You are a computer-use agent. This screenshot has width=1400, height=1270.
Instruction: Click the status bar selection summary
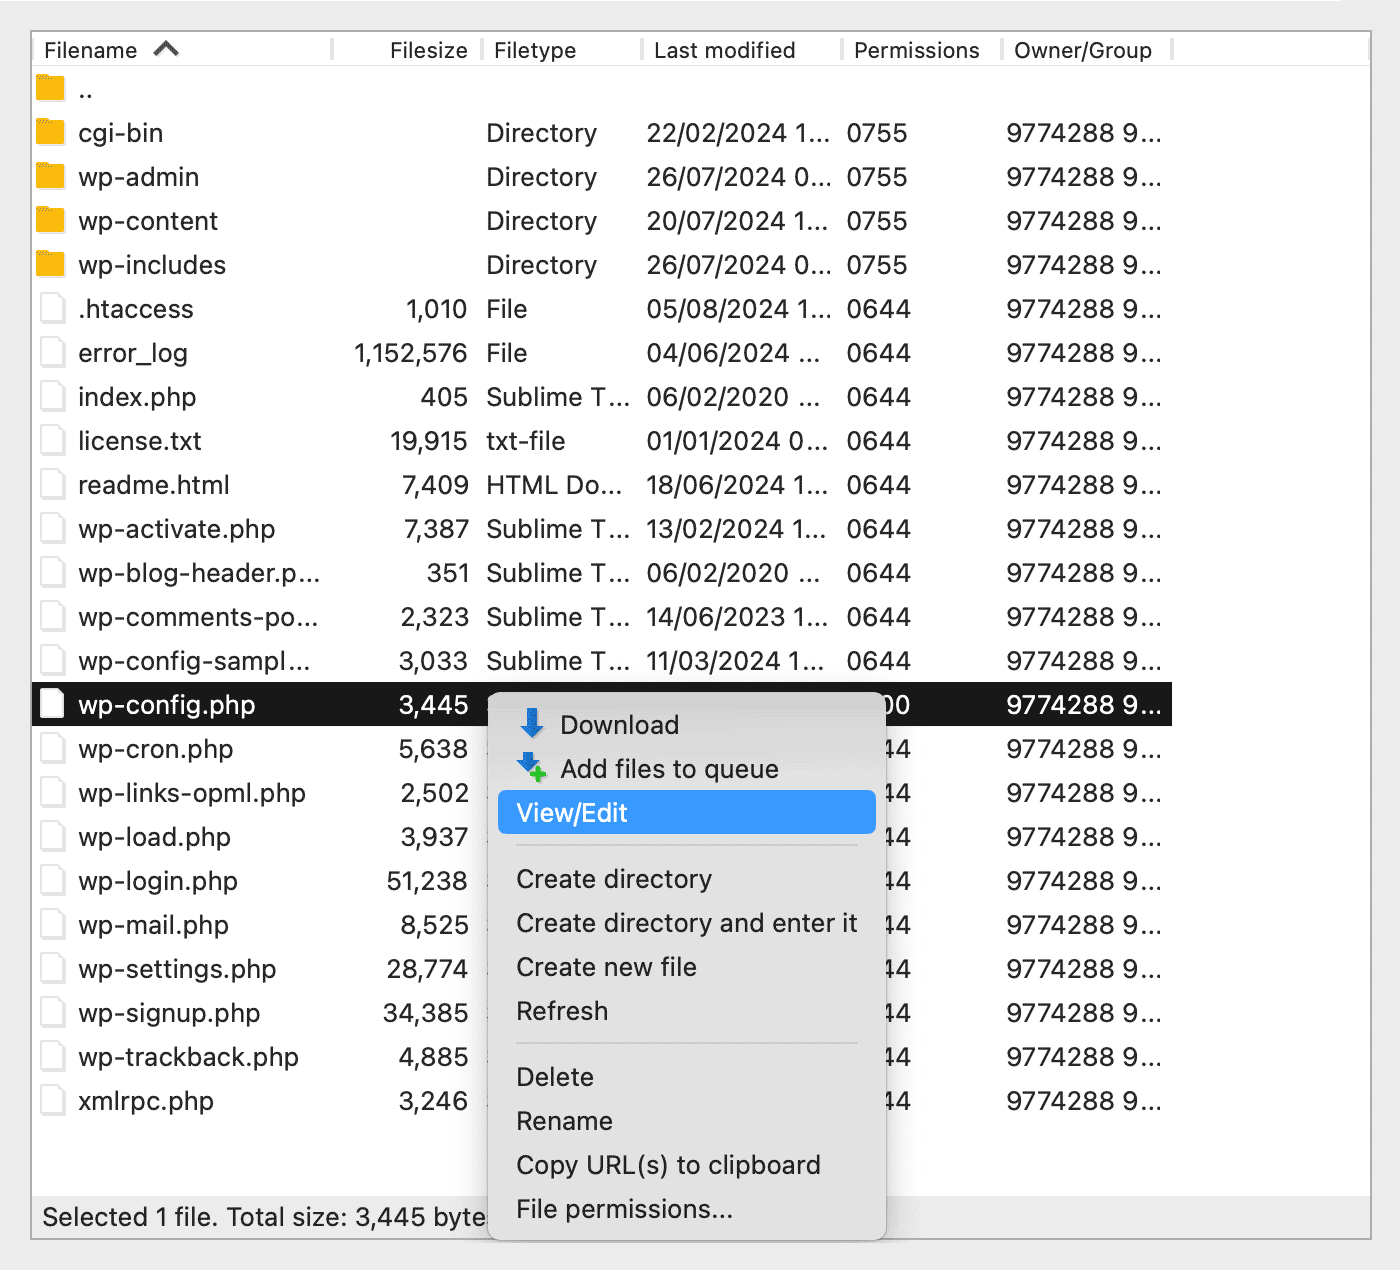coord(264,1217)
